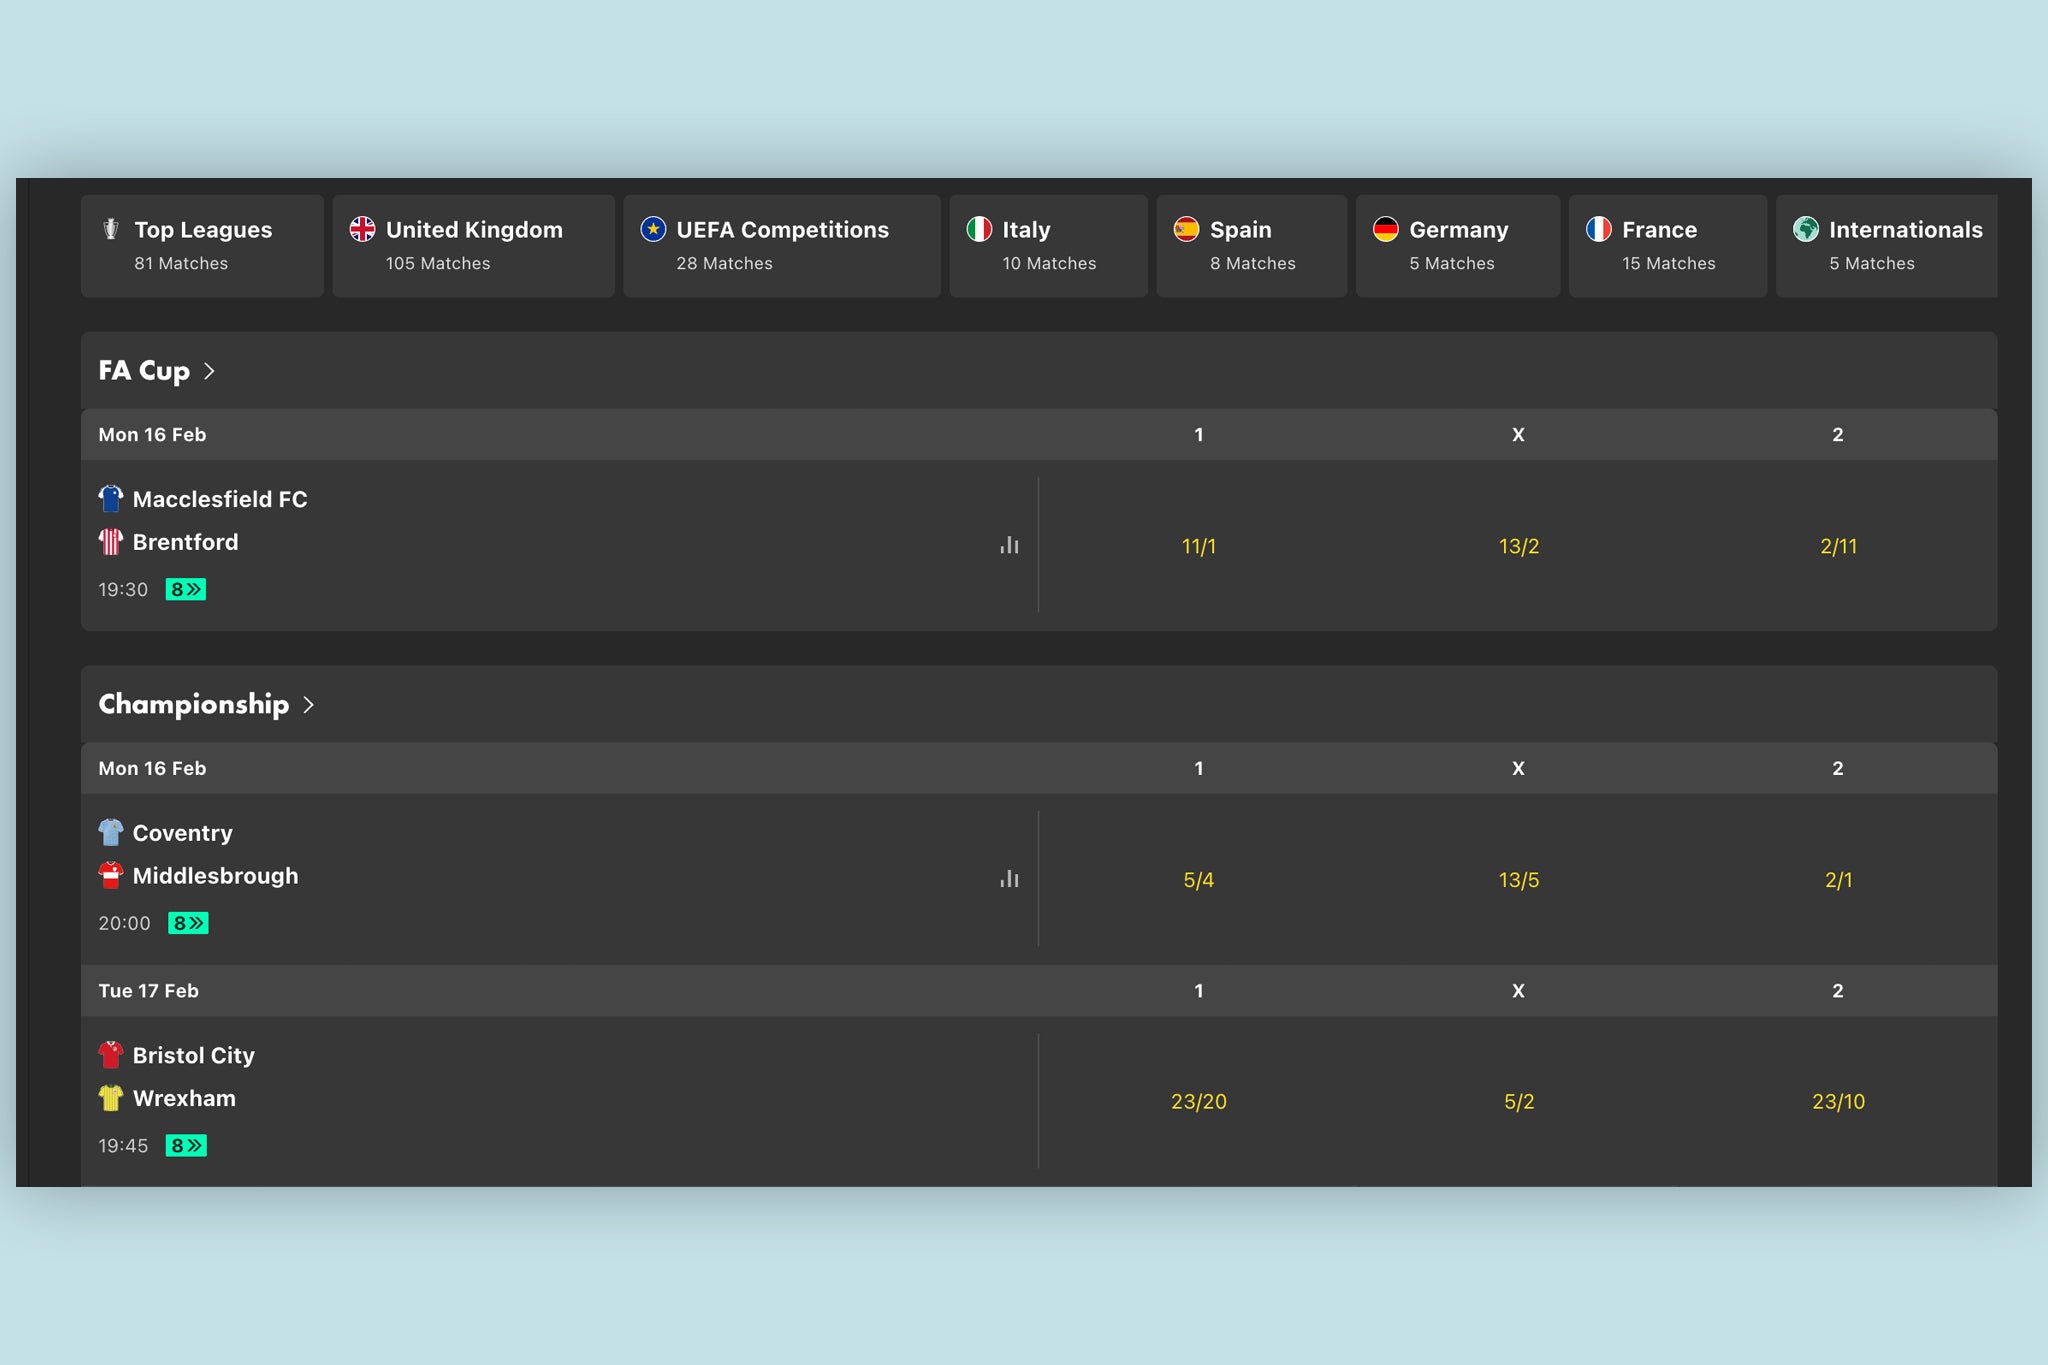Open the UEFA Competitions tab
This screenshot has height=1365, width=2048.
(781, 246)
